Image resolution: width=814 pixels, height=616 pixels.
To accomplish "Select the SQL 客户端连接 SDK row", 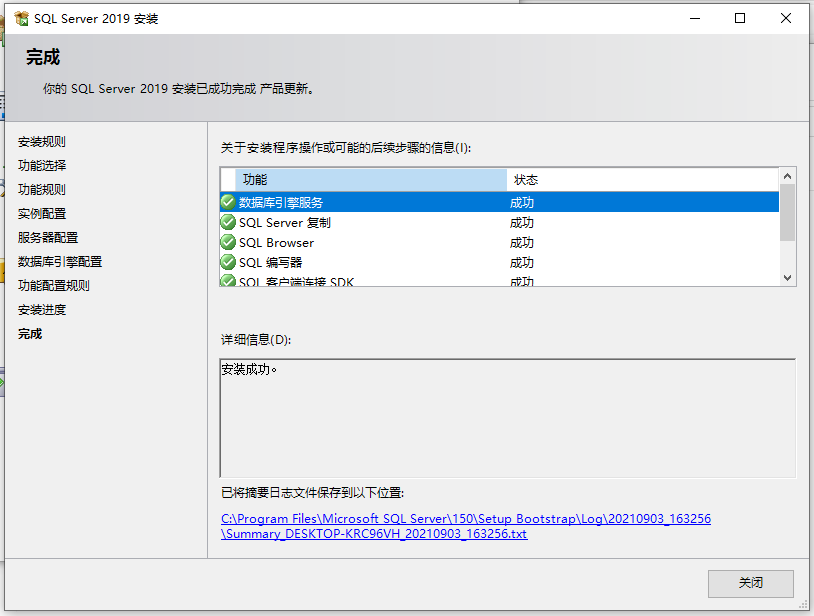I will 499,280.
